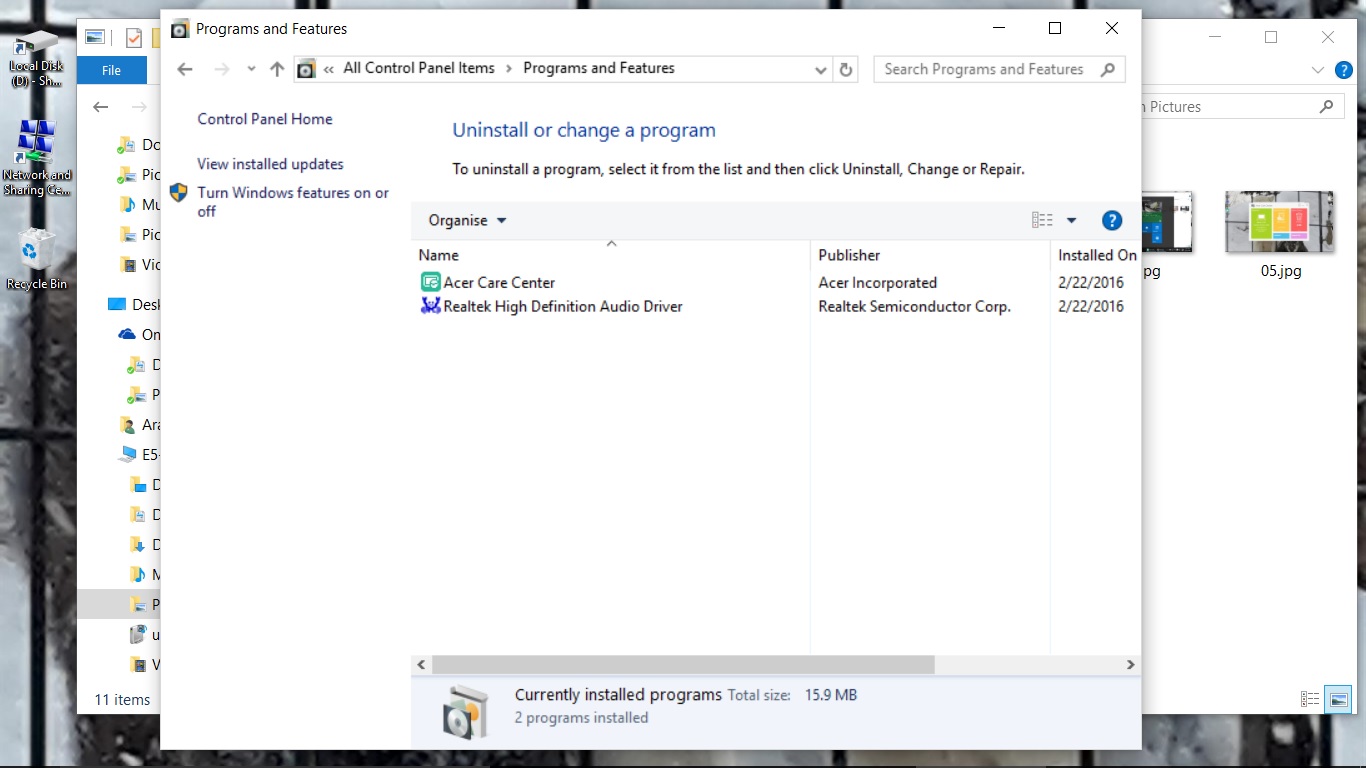Click the installed date in the Realtek row
This screenshot has height=768, width=1366.
coord(1091,307)
